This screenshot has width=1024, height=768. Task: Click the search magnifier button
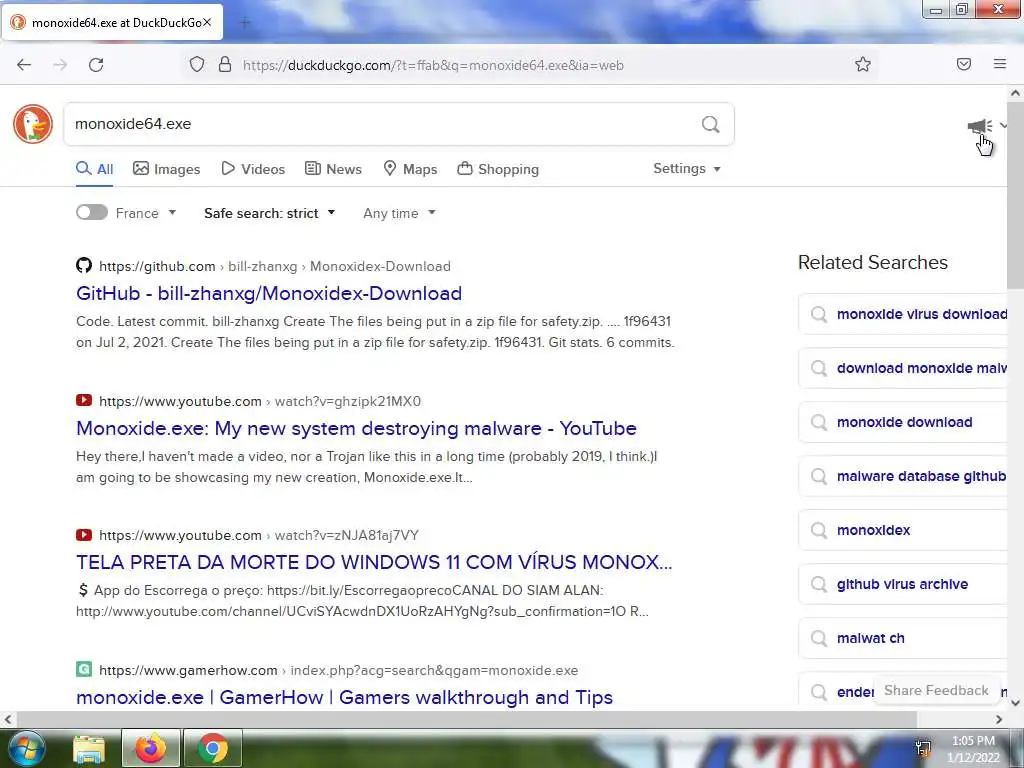[x=711, y=124]
